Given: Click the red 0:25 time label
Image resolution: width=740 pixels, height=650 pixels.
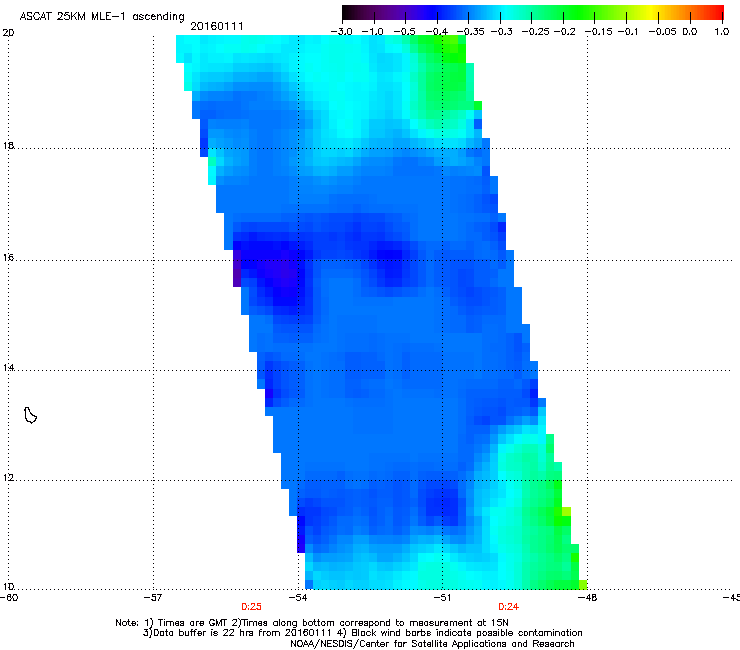Looking at the screenshot, I should click(251, 607).
